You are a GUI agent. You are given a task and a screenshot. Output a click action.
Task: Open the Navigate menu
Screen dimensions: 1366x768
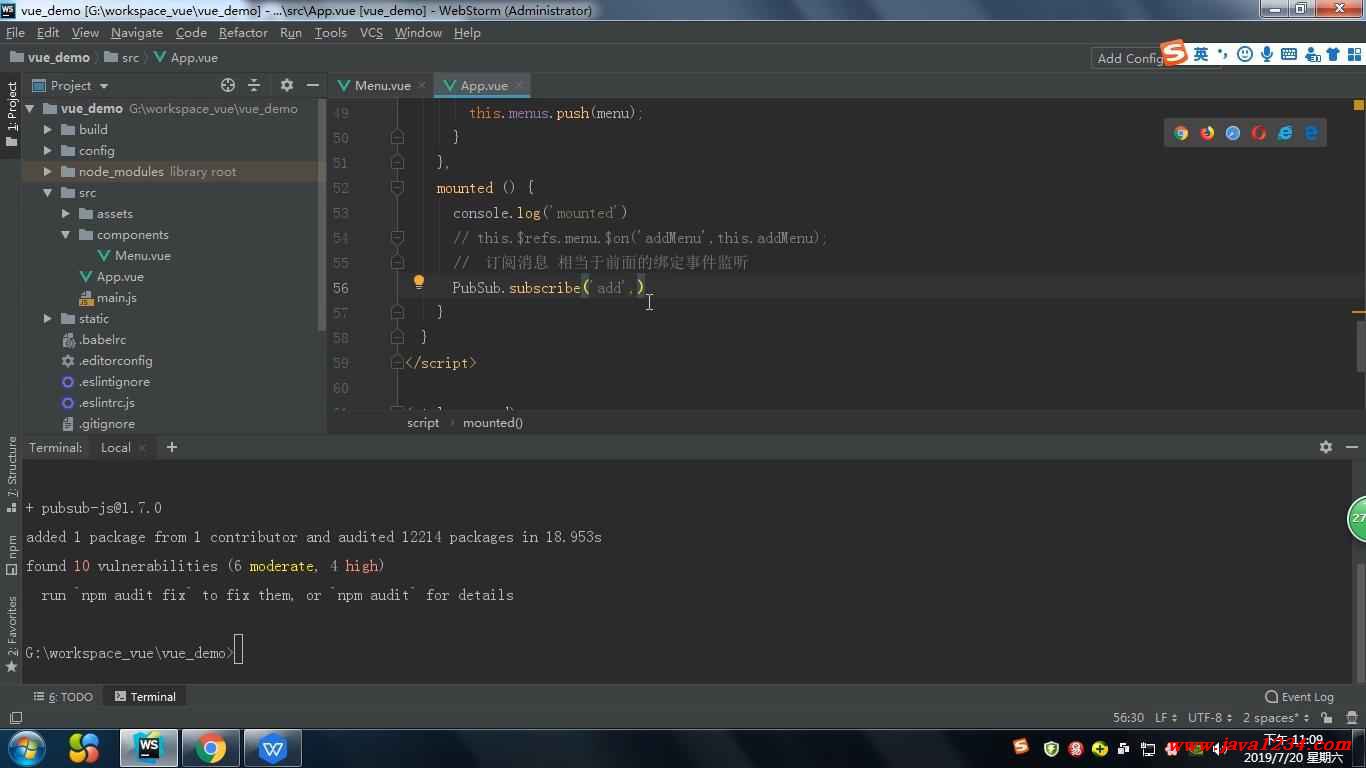(x=137, y=32)
